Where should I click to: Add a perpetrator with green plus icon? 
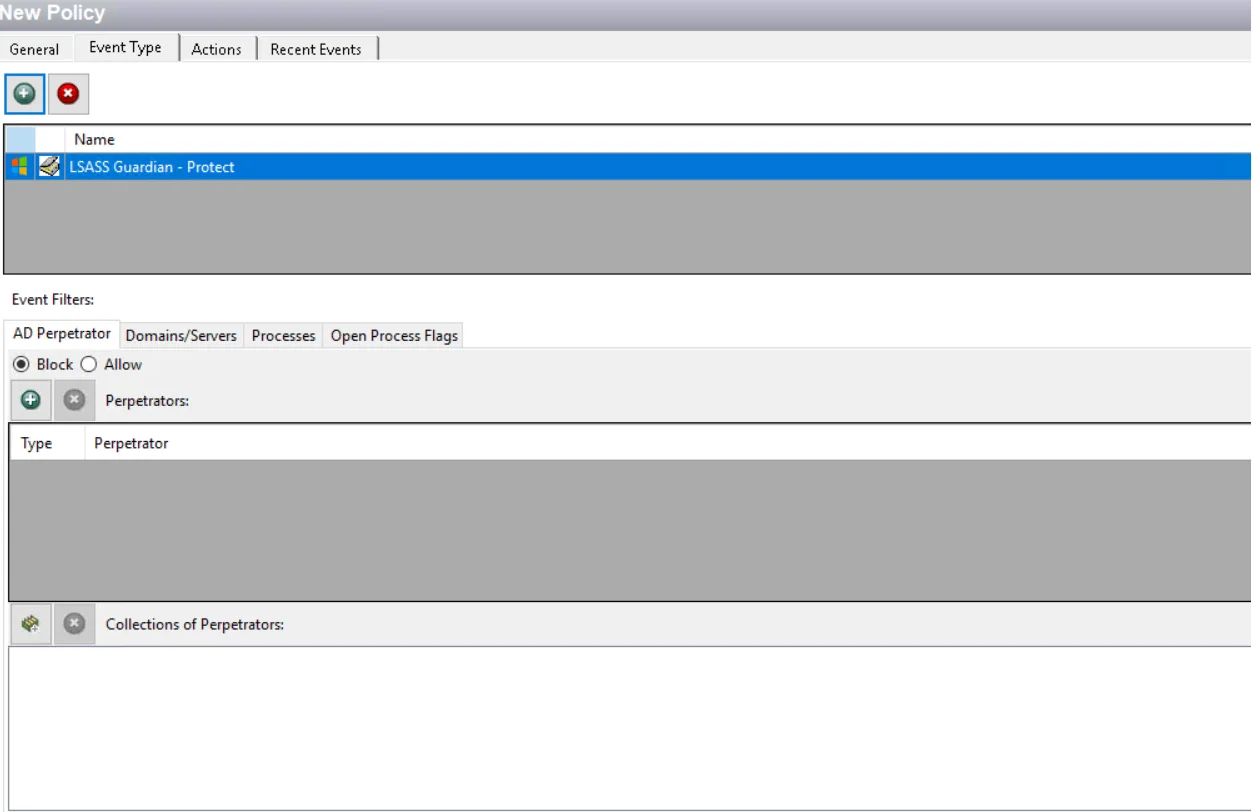31,400
